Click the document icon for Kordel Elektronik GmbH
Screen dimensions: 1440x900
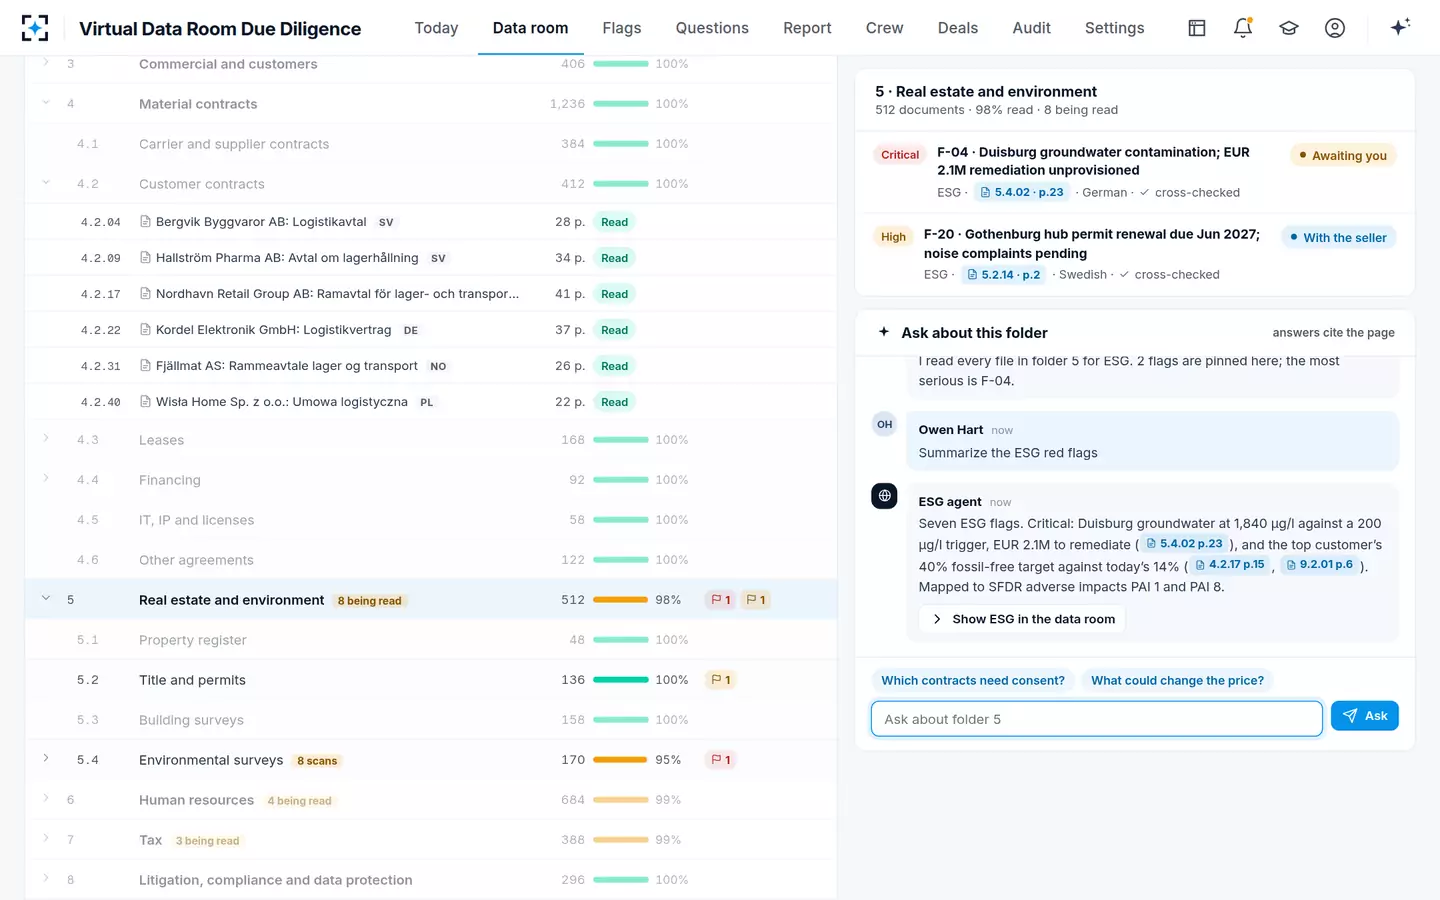coord(146,330)
